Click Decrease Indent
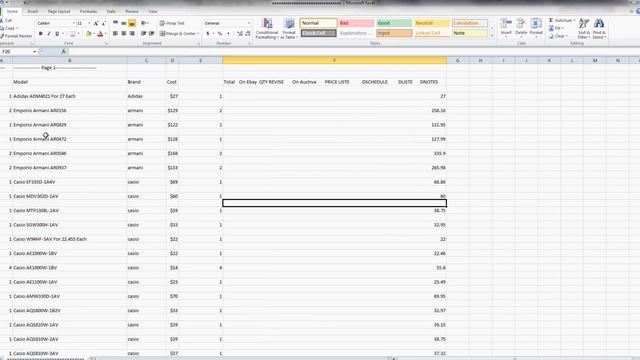 point(143,33)
